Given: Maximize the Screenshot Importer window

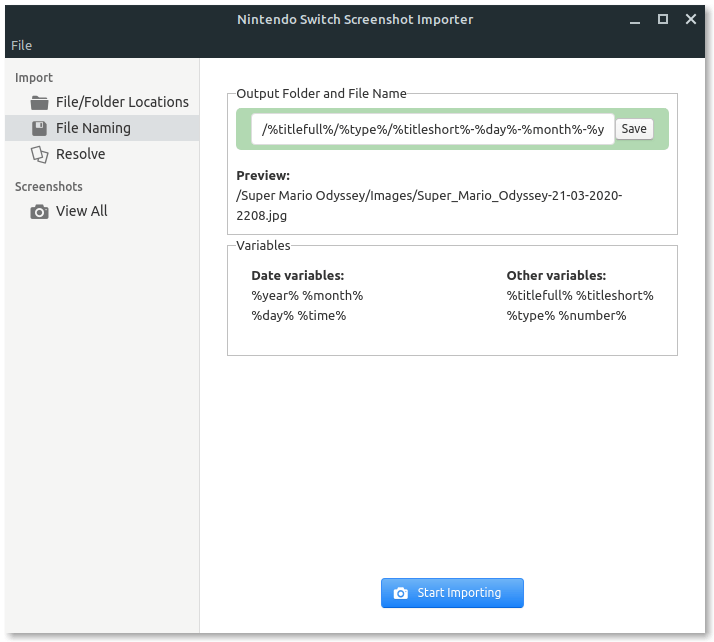Looking at the screenshot, I should (662, 19).
